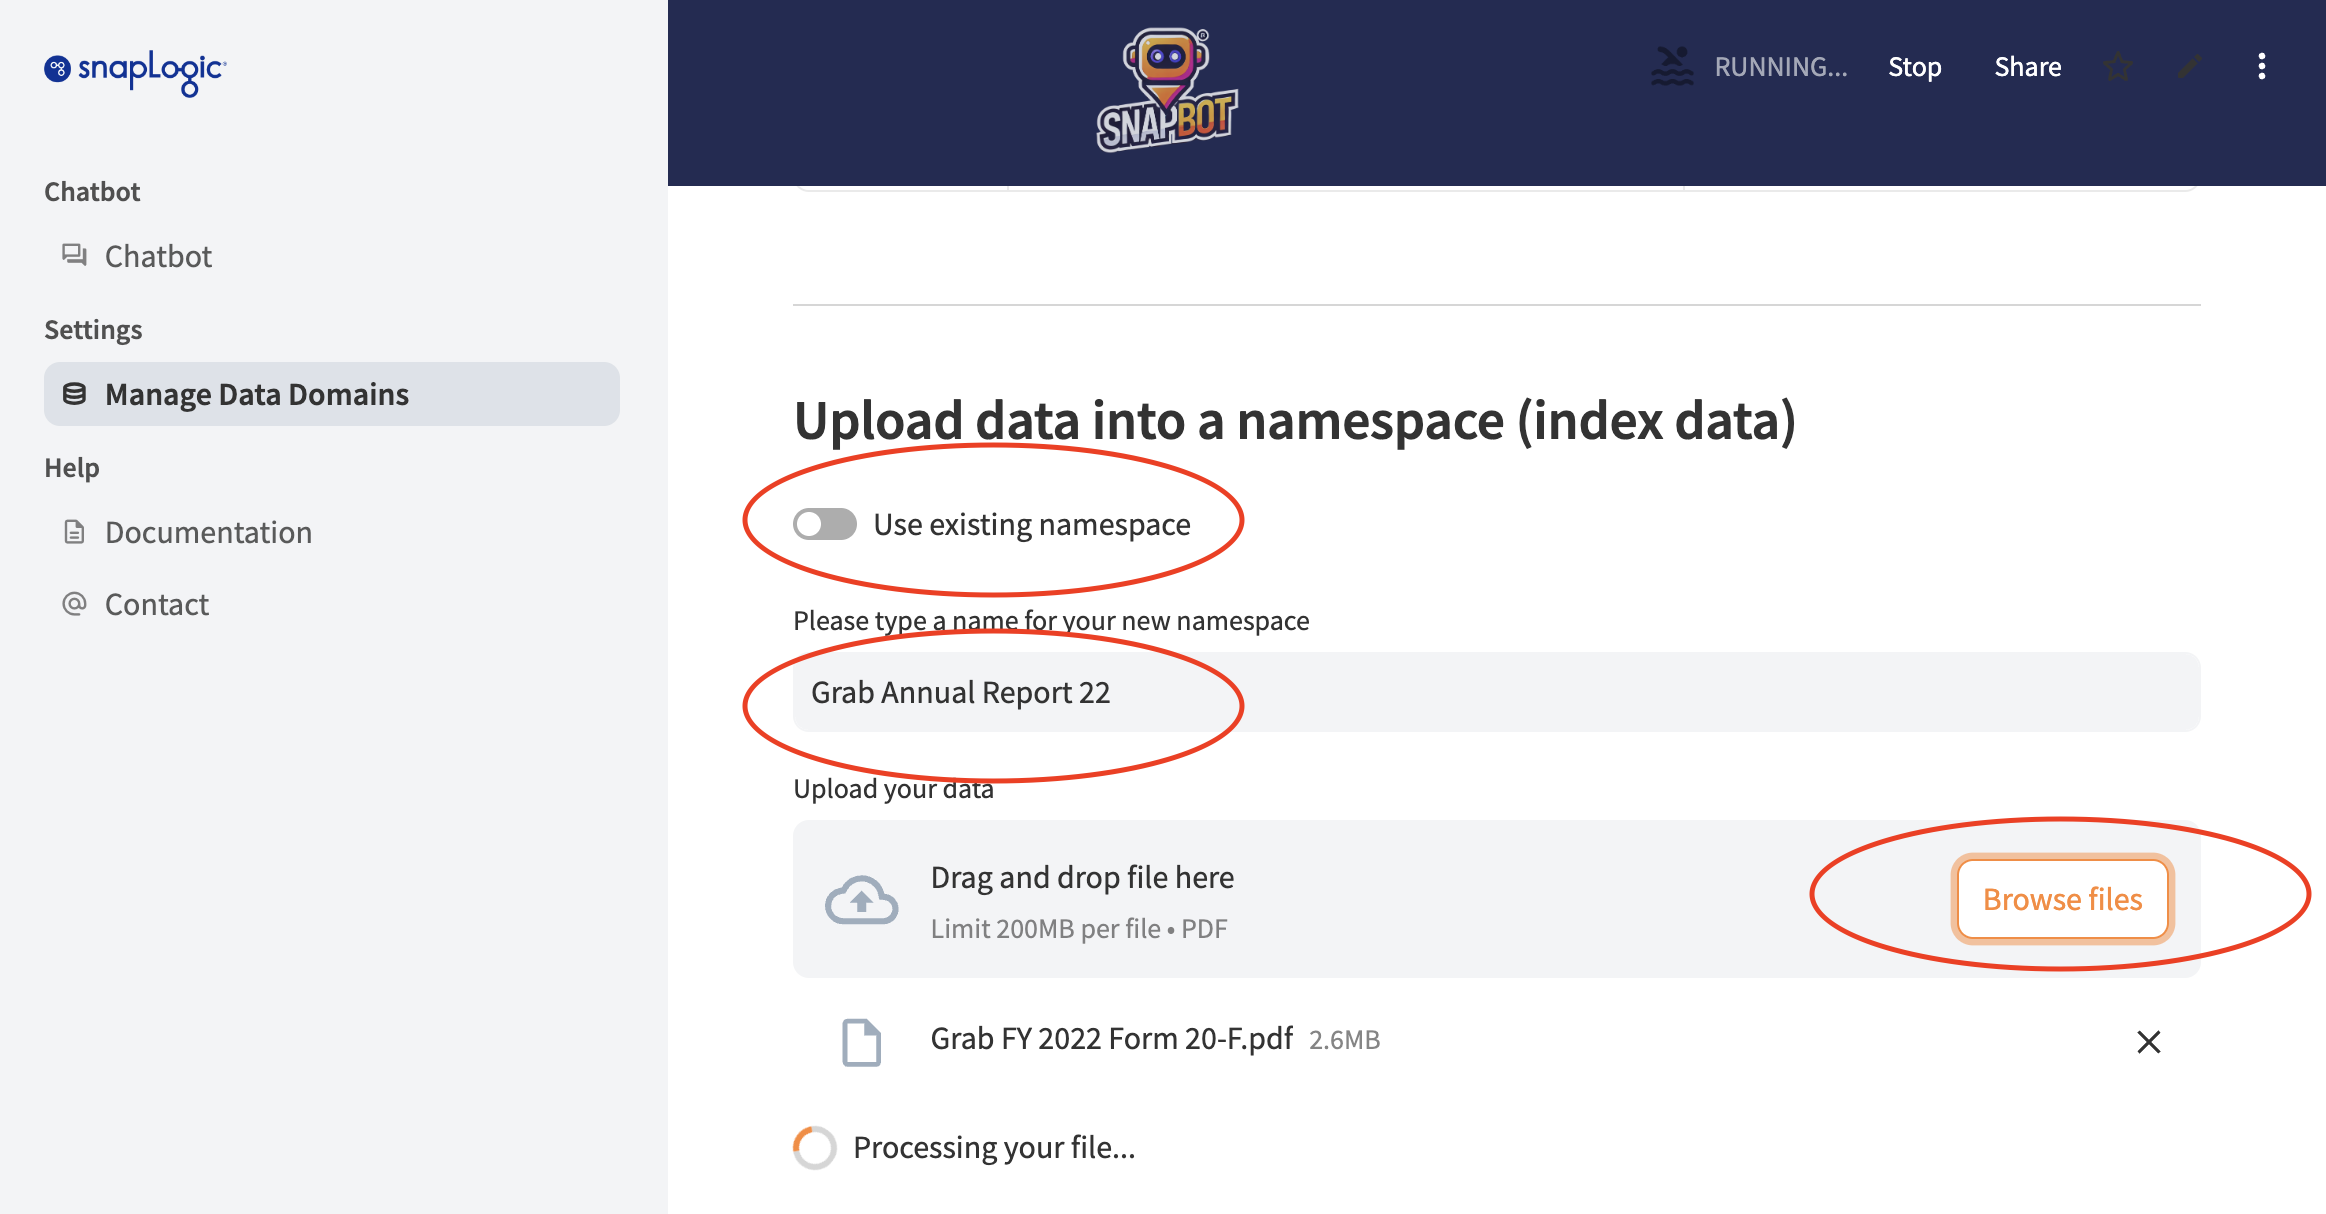
Task: Click the Processing your file spinner
Action: point(815,1147)
